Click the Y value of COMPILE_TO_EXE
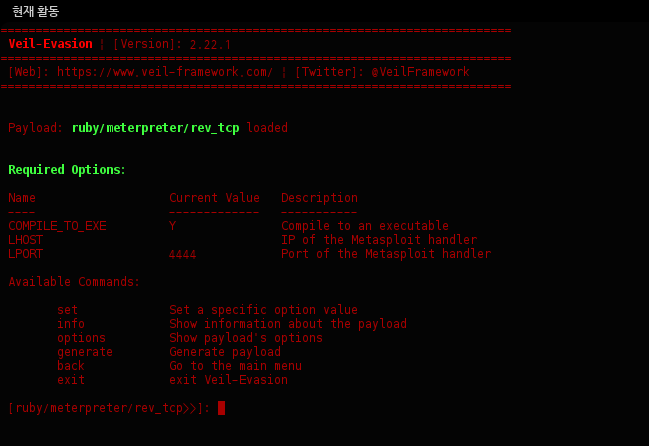649x446 pixels. pos(173,226)
